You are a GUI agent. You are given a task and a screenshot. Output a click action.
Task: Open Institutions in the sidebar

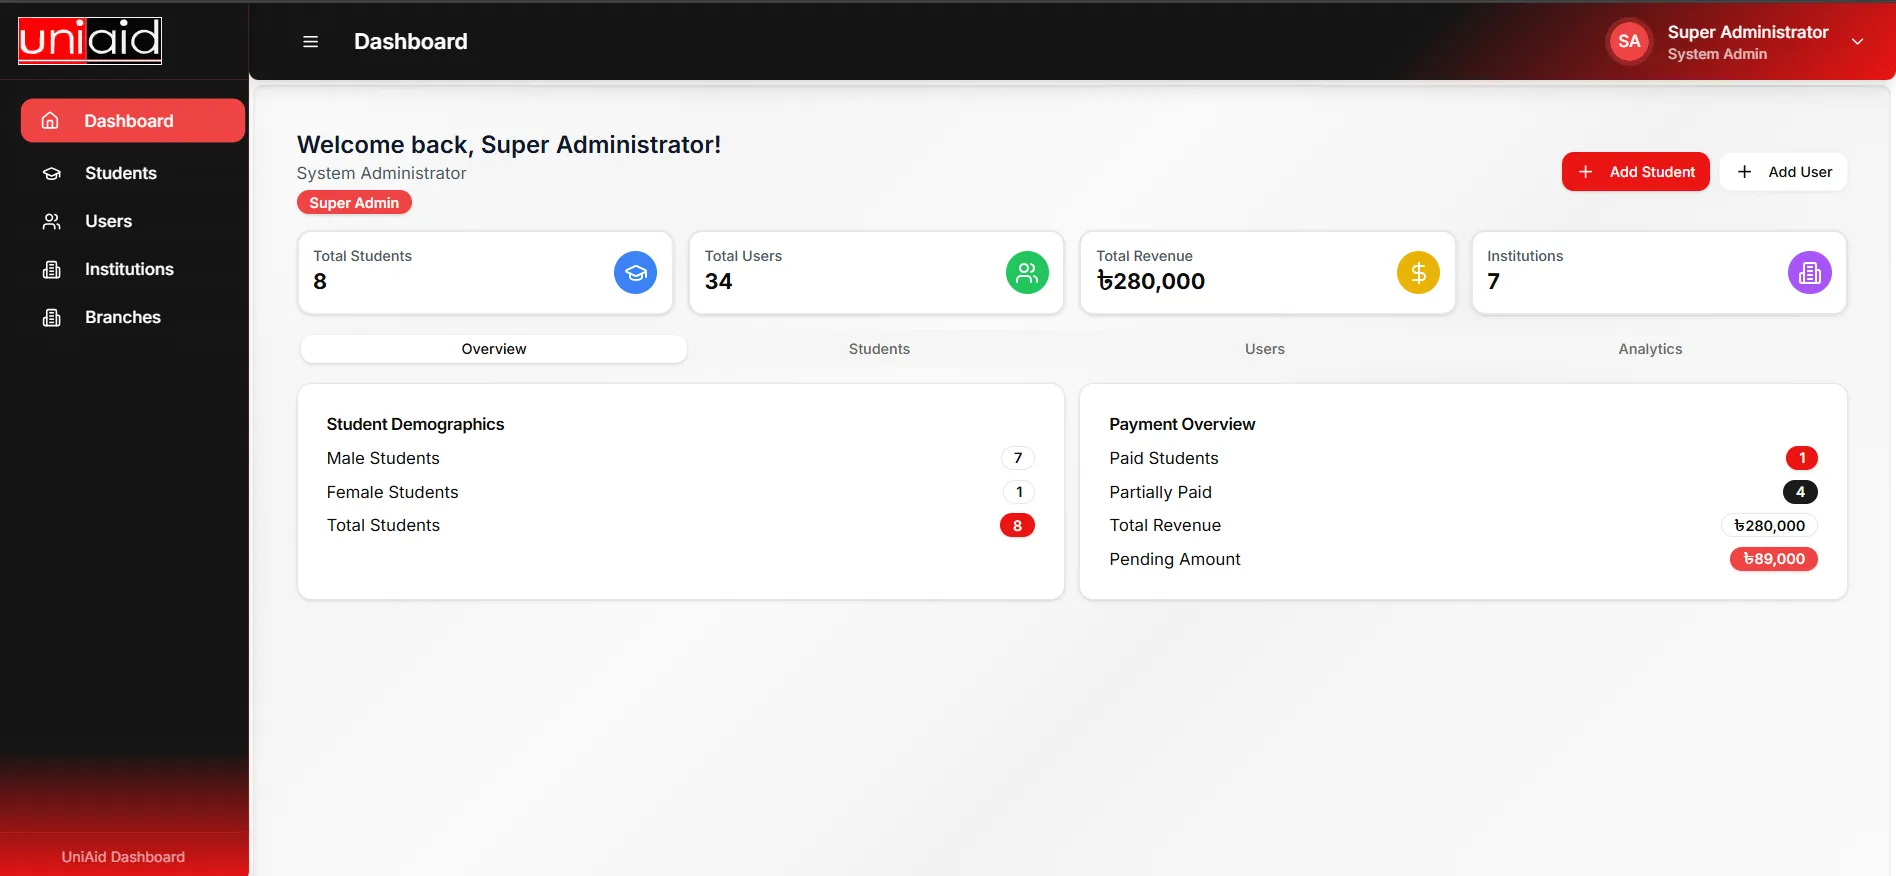coord(128,269)
